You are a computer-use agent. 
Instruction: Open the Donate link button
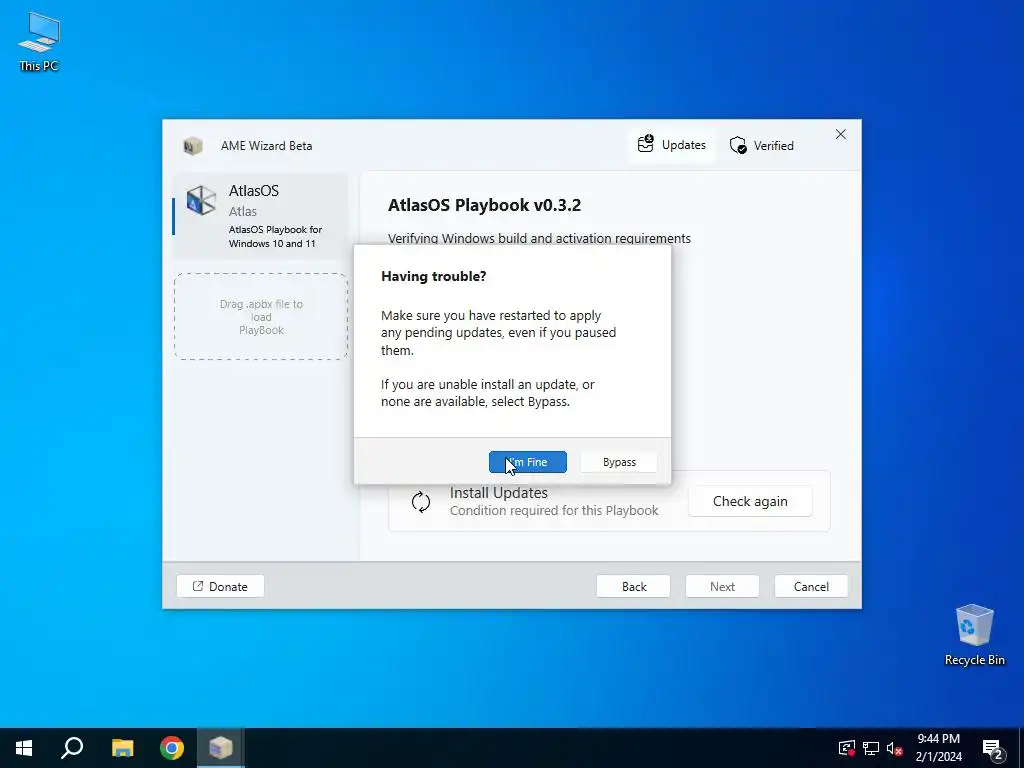[x=220, y=586]
